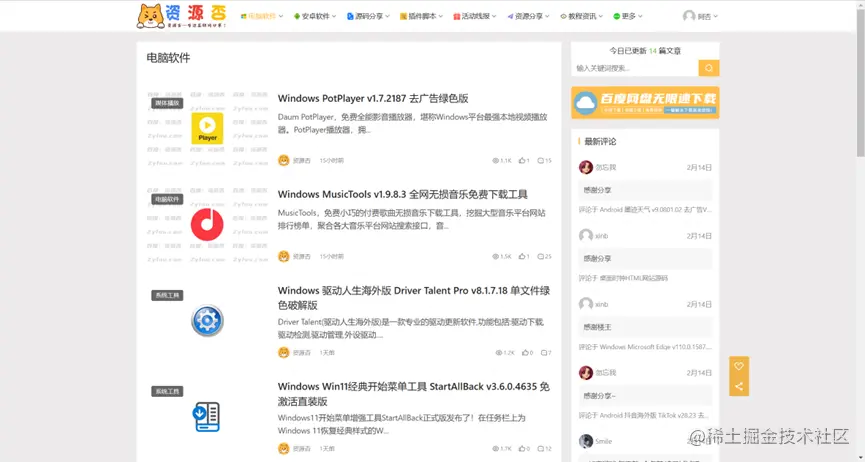Click the views eye icon on MusicTools article
This screenshot has height=462, width=865.
pyautogui.click(x=495, y=257)
